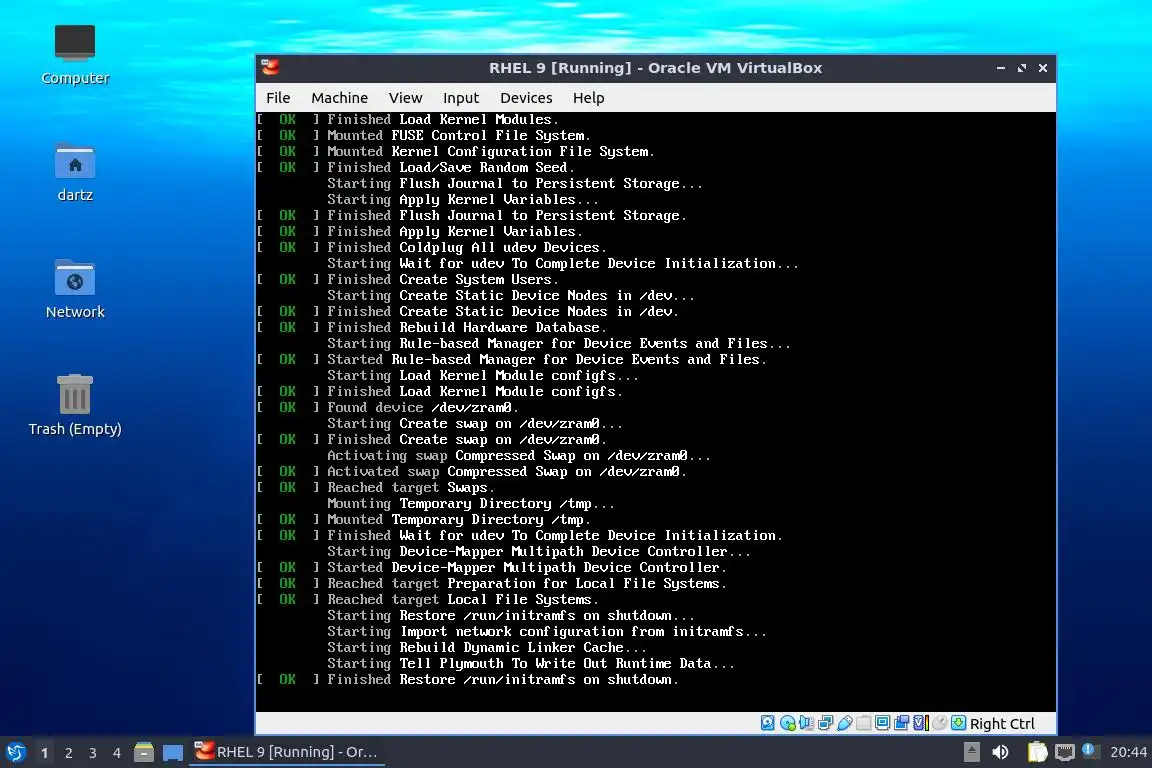
Task: Click the shared folders indicator icon
Action: (864, 723)
